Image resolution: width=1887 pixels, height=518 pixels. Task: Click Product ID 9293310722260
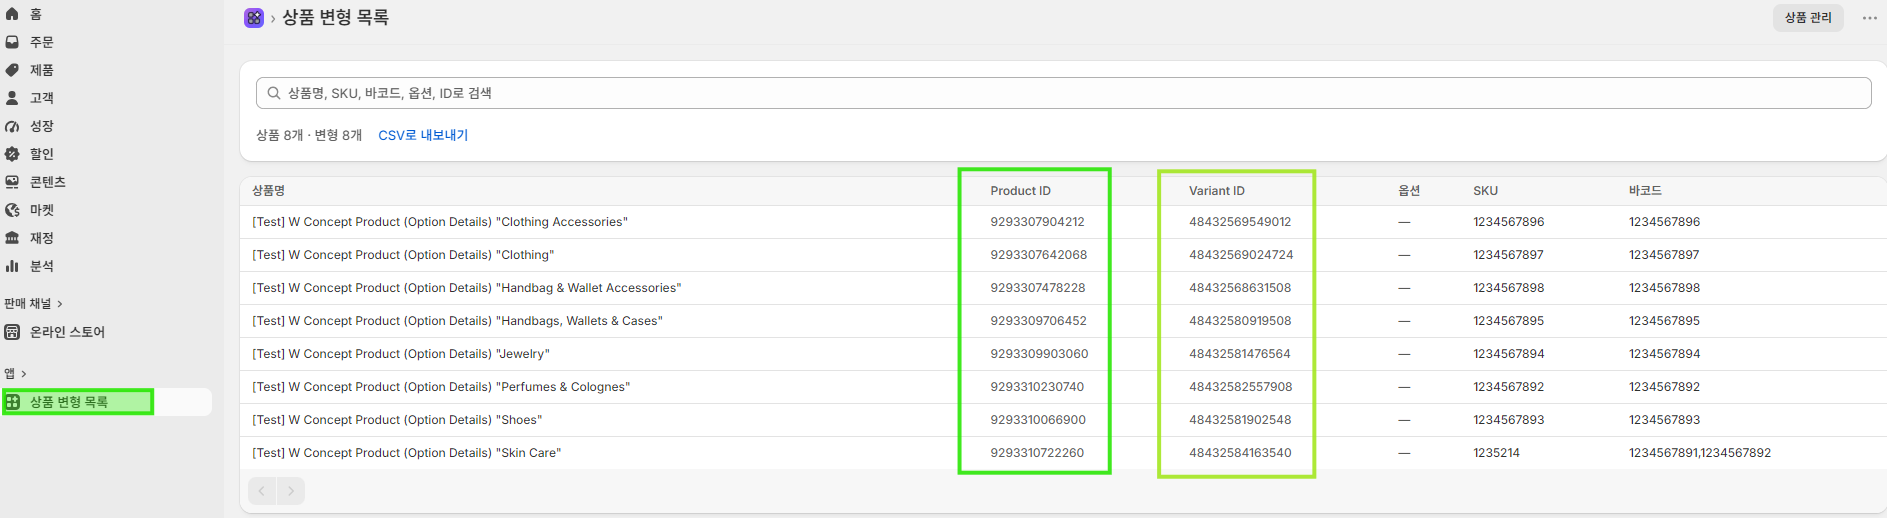coord(1037,453)
